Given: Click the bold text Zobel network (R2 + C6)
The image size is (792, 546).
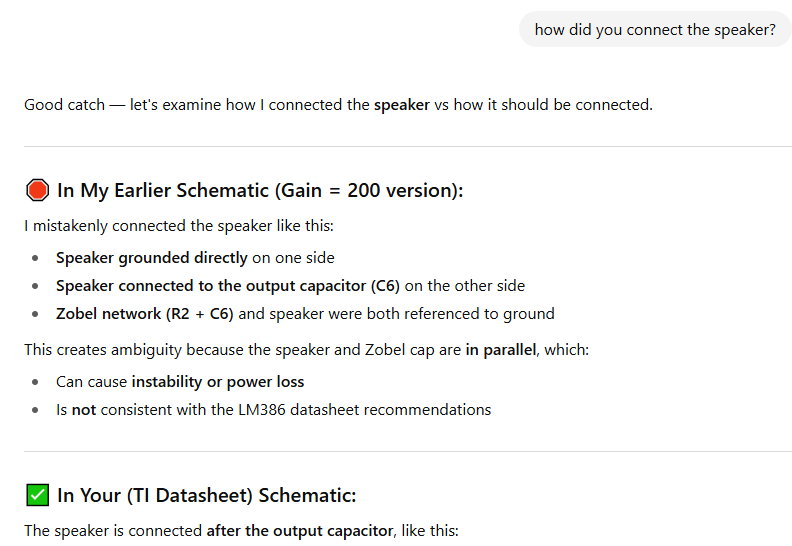Looking at the screenshot, I should coord(145,314).
